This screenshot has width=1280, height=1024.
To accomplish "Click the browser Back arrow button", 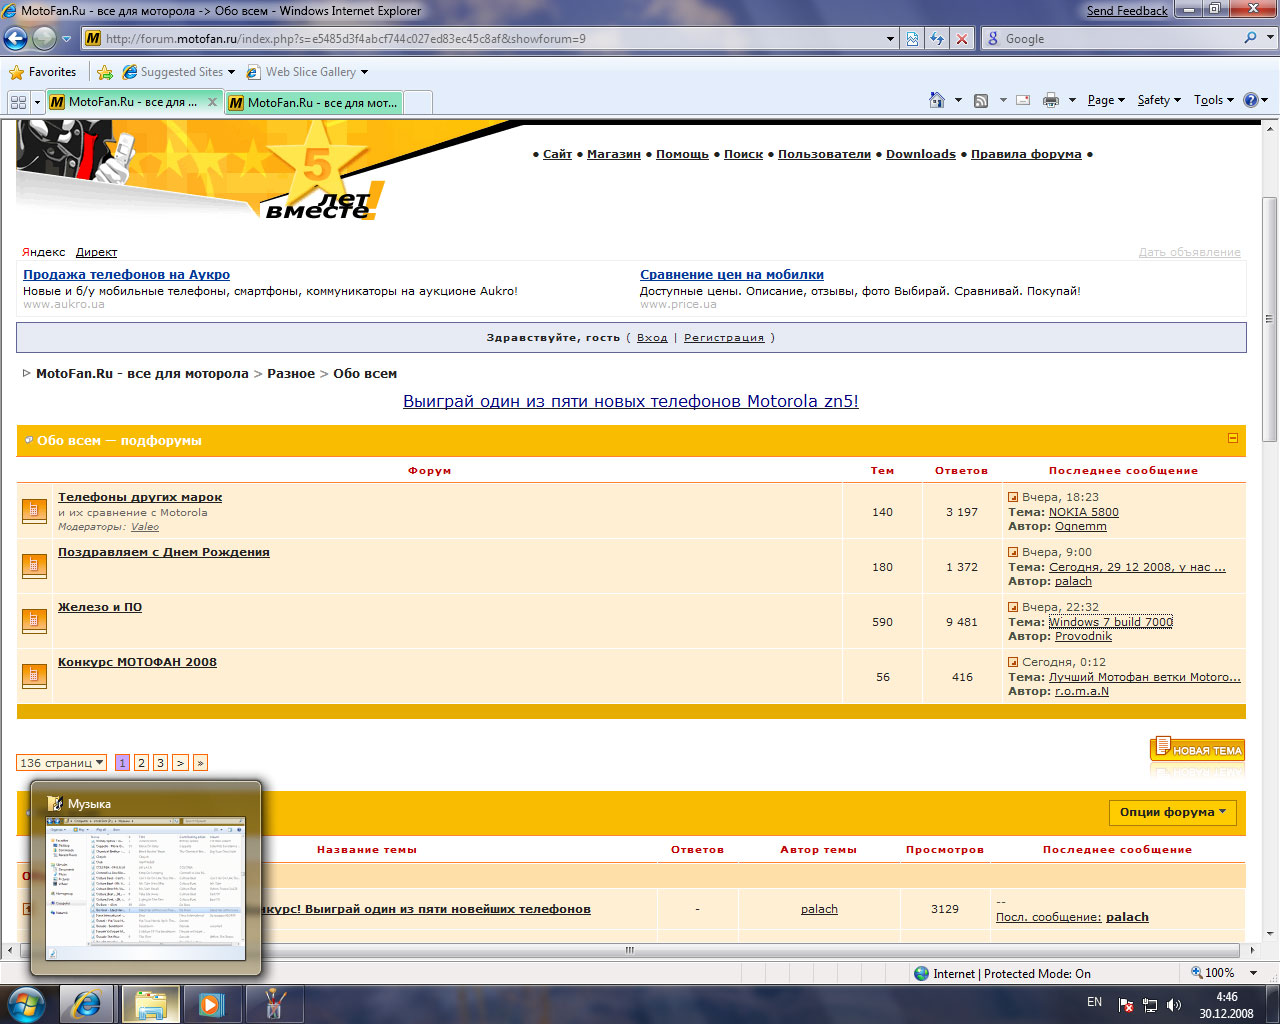I will pos(16,38).
